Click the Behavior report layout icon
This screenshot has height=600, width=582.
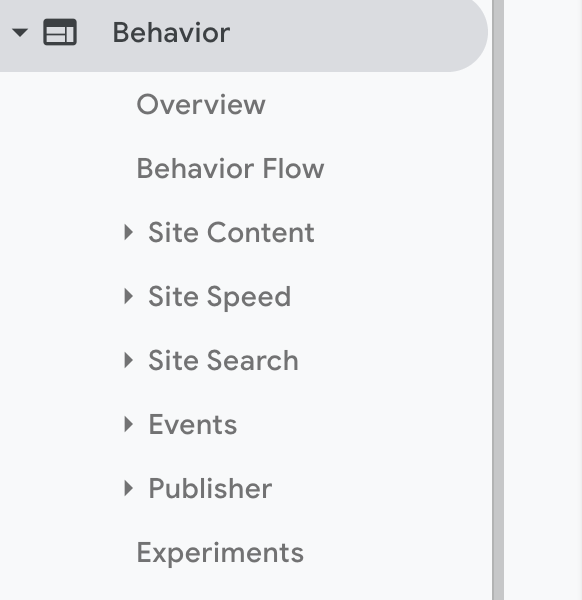click(x=60, y=32)
